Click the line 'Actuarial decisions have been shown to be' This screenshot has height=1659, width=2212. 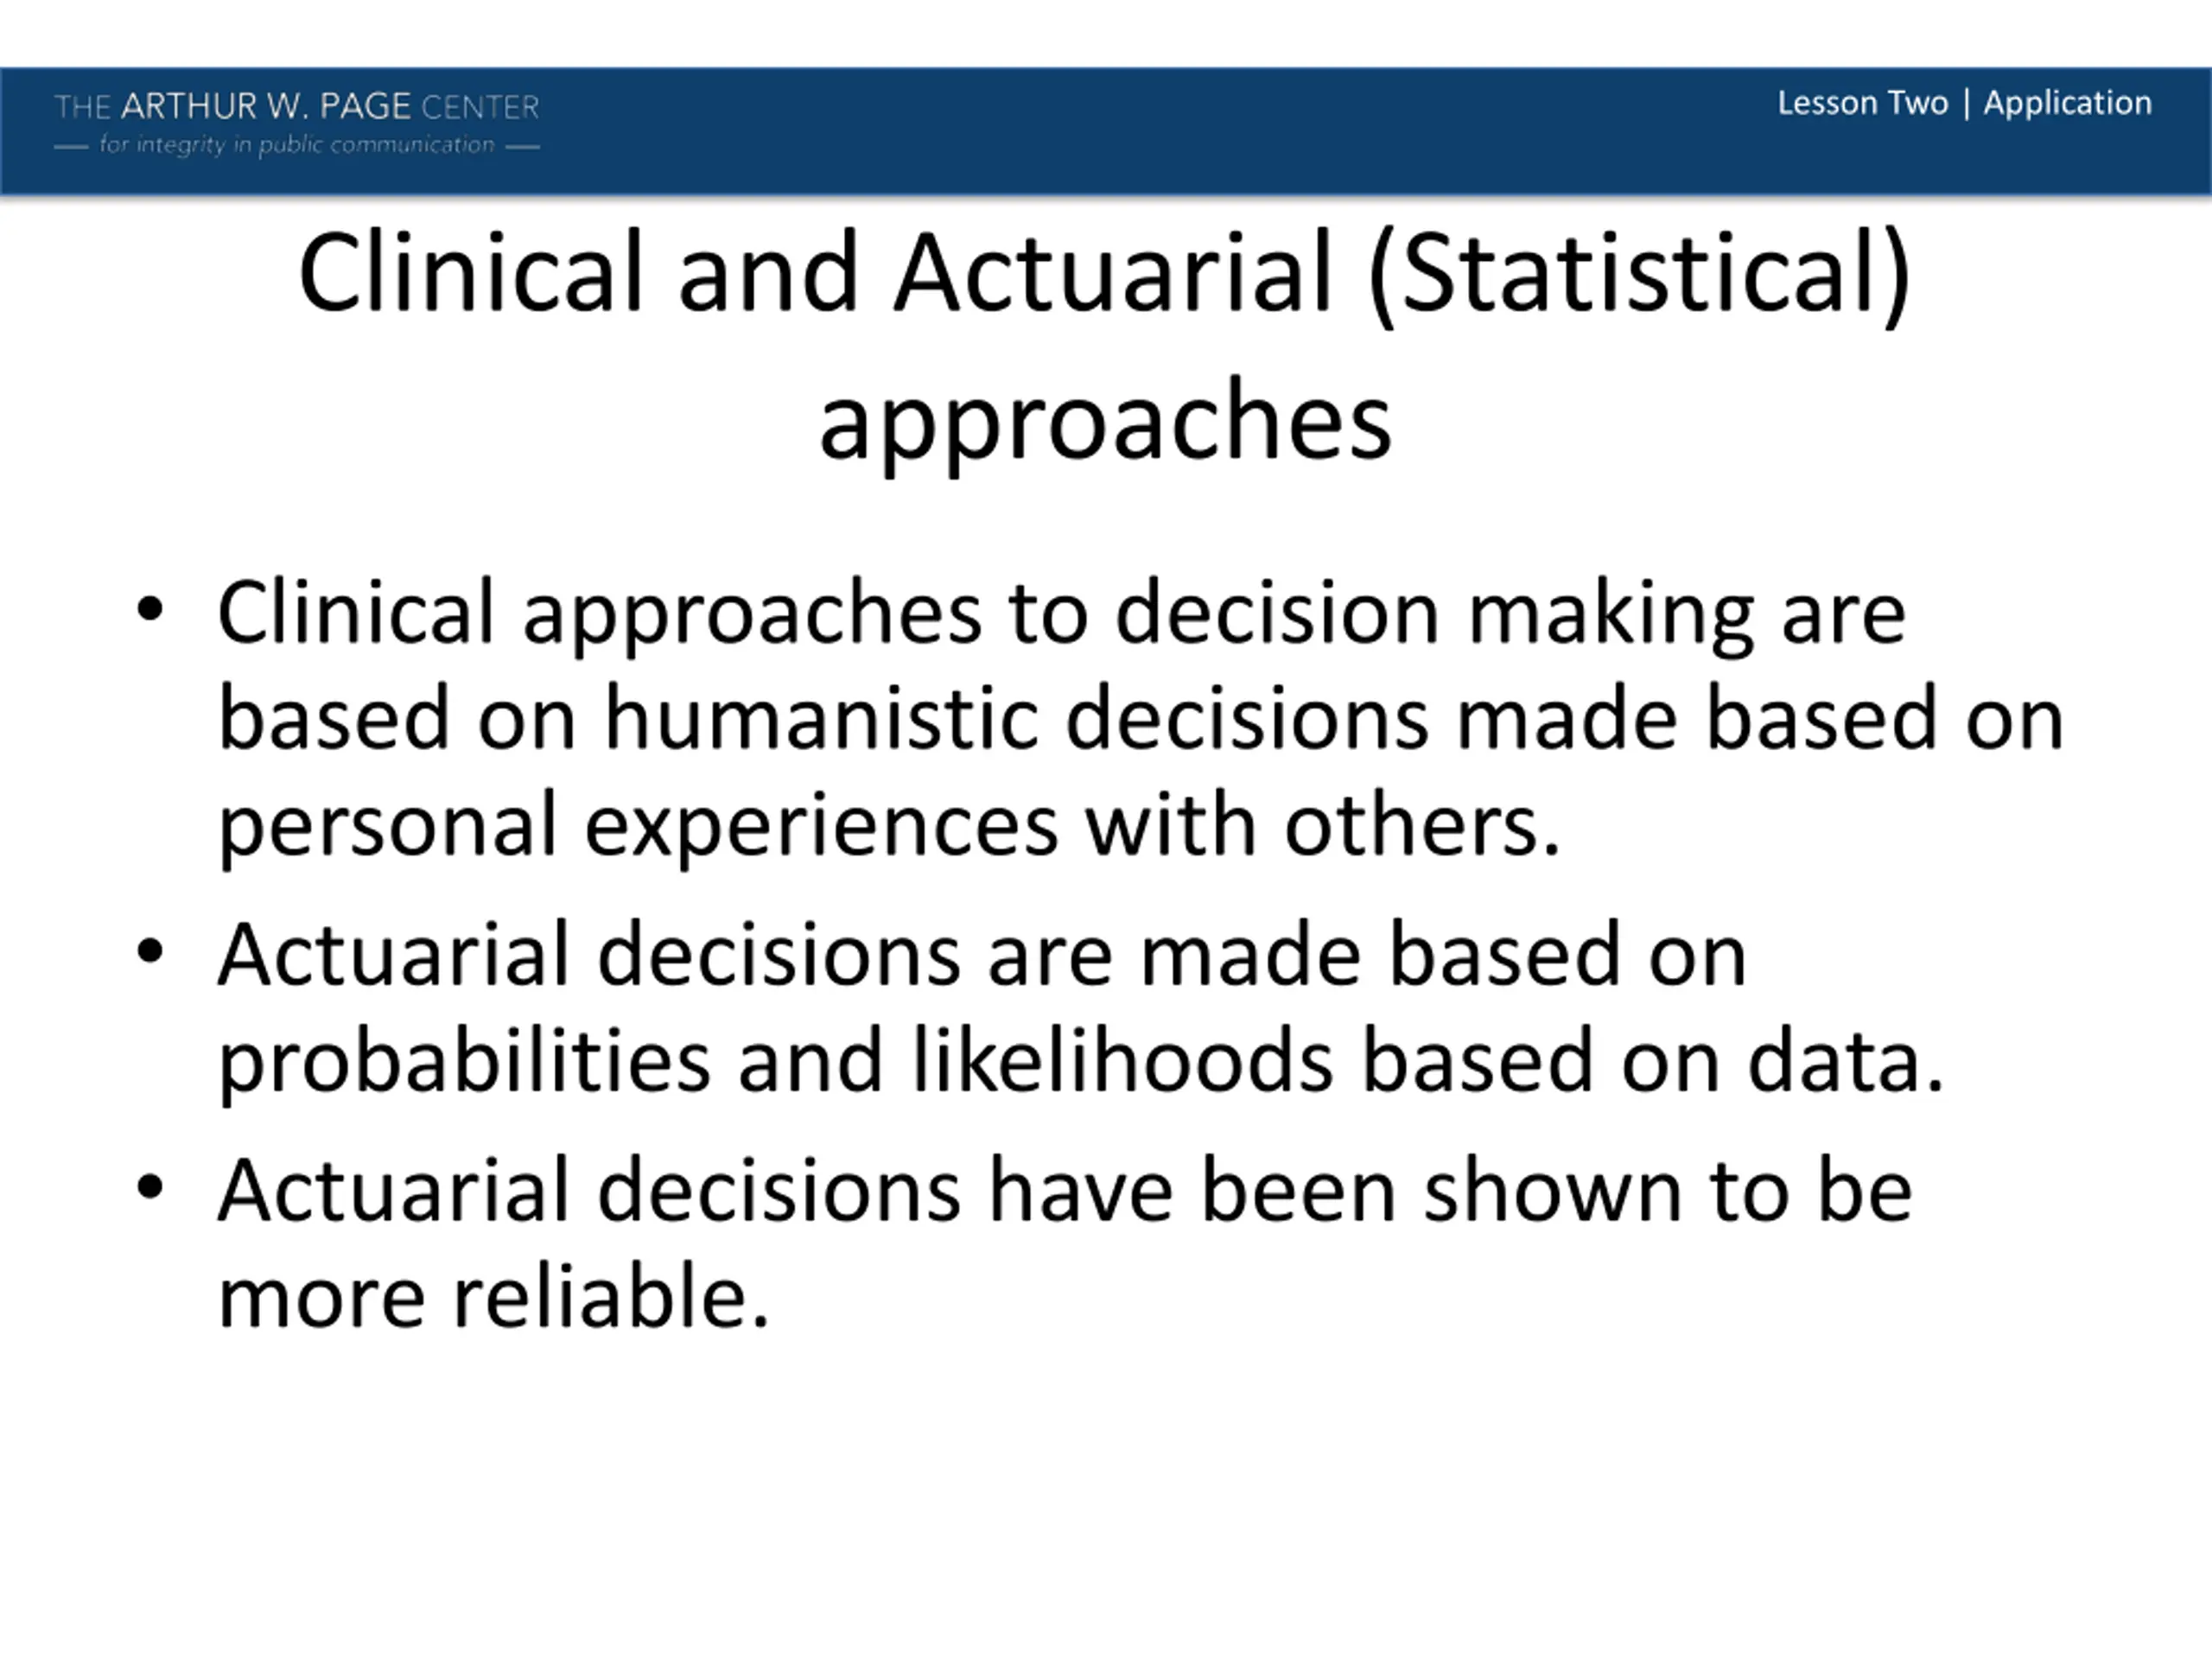[1064, 1190]
